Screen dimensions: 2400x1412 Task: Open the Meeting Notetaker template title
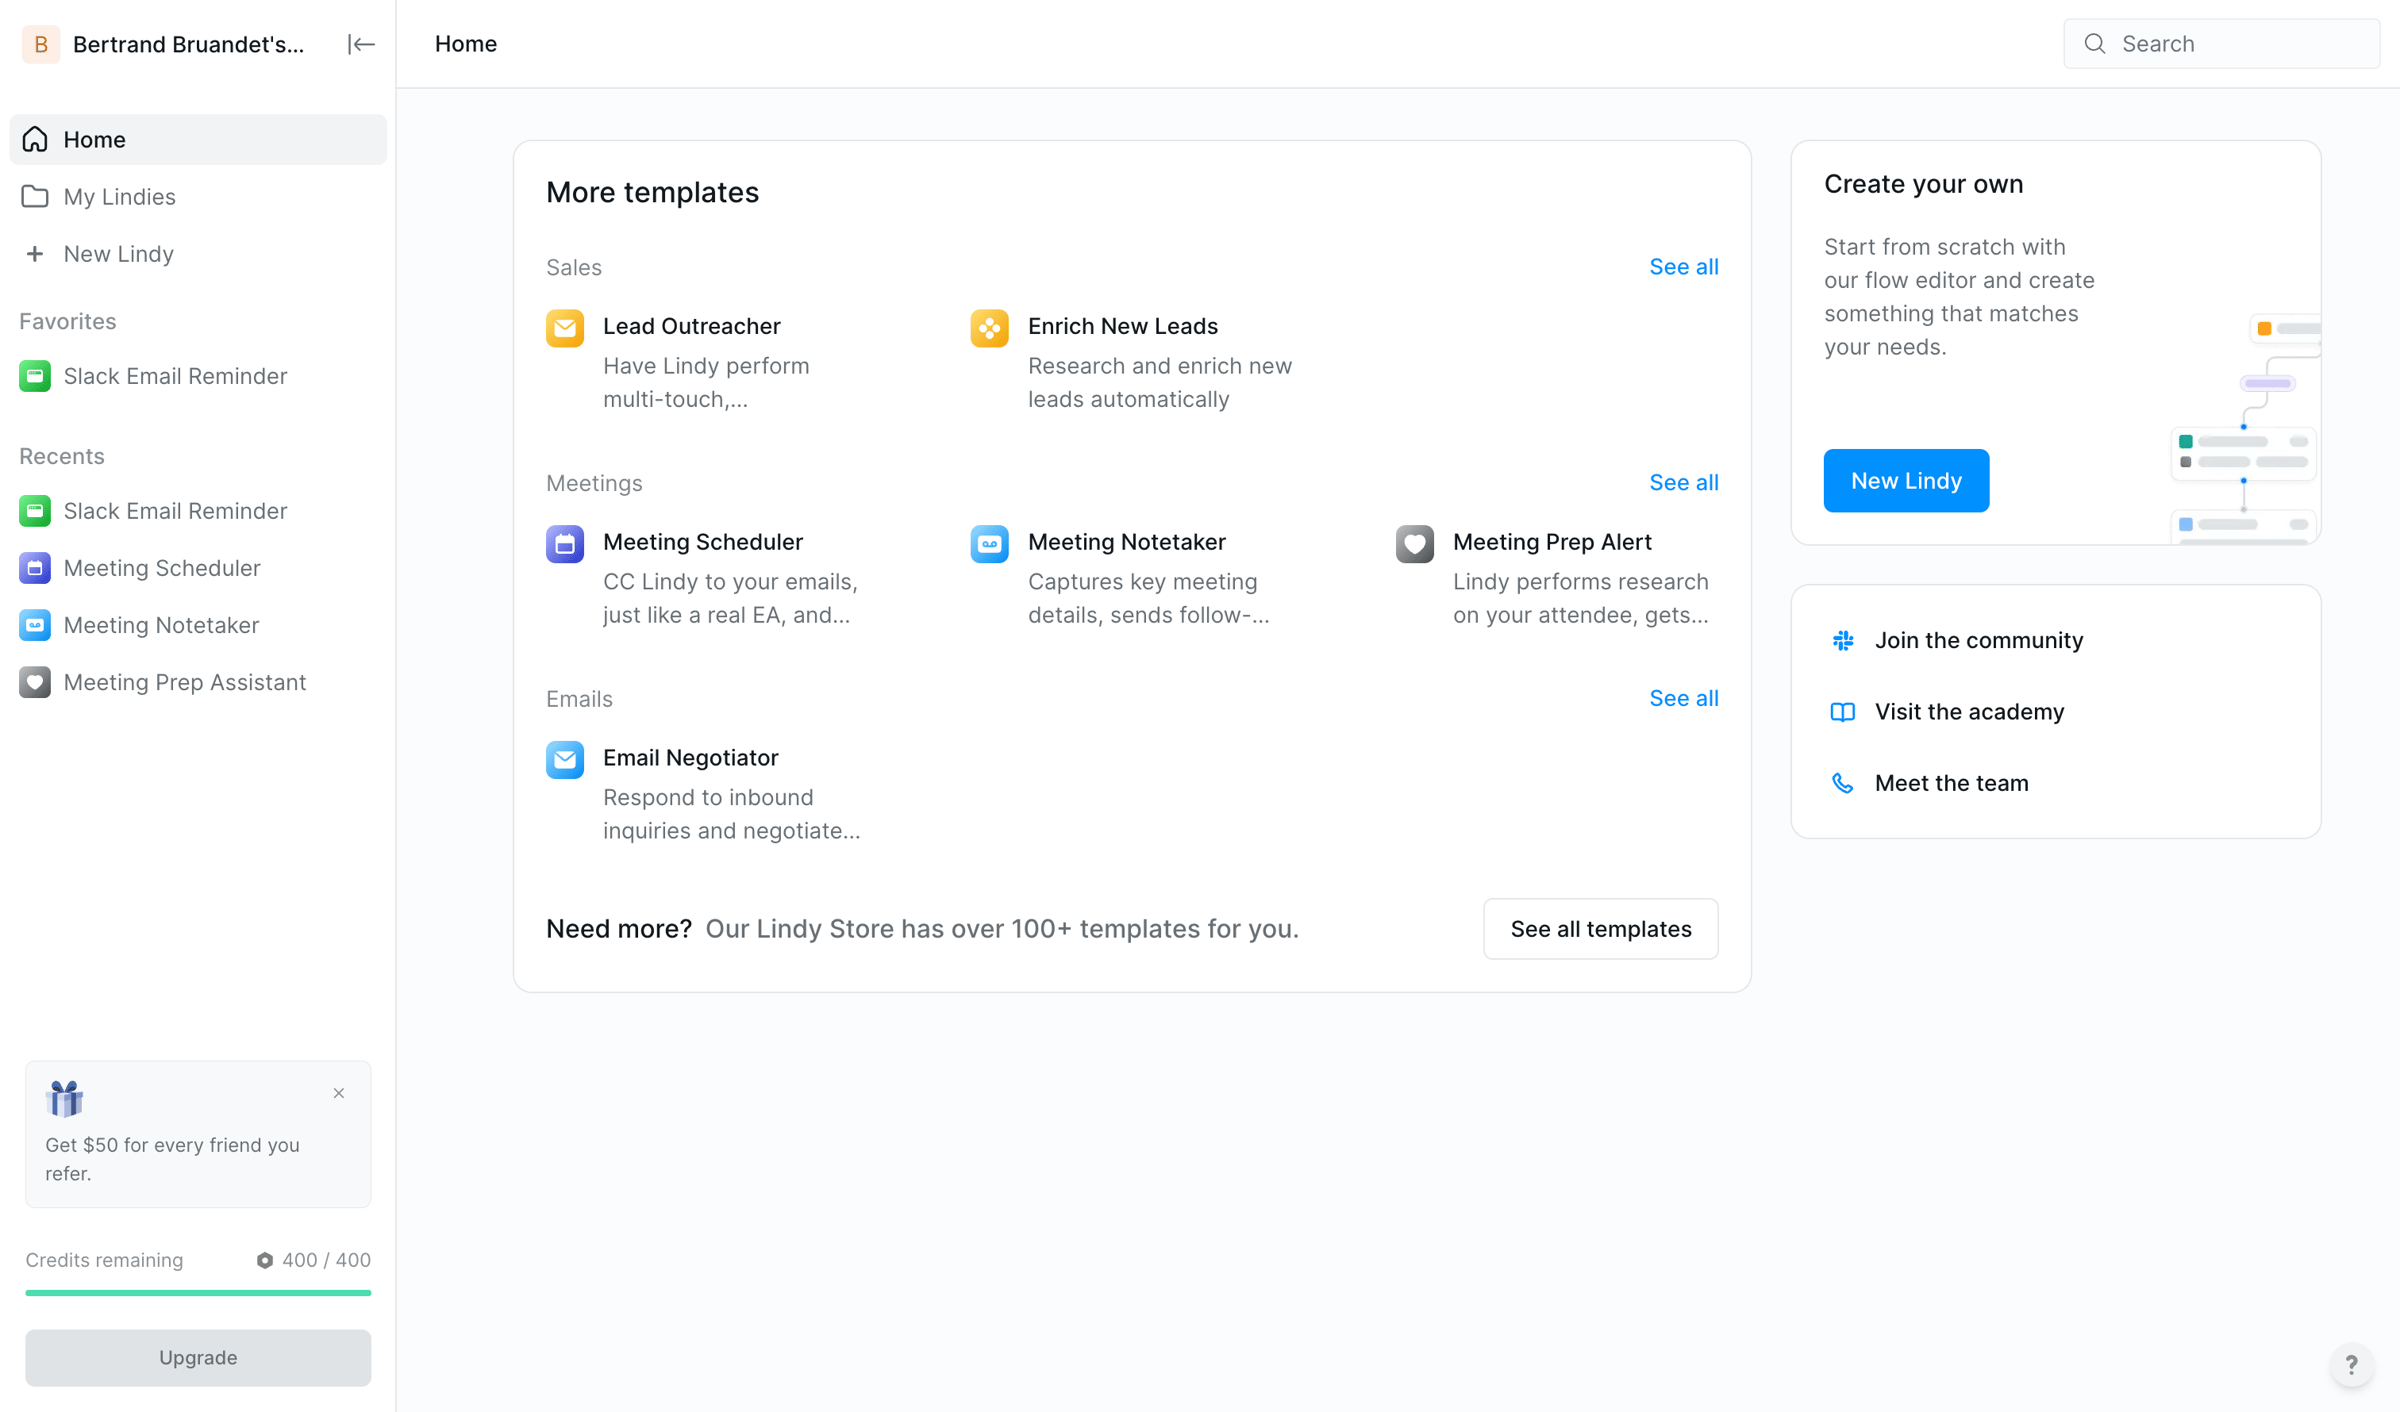[x=1127, y=542]
